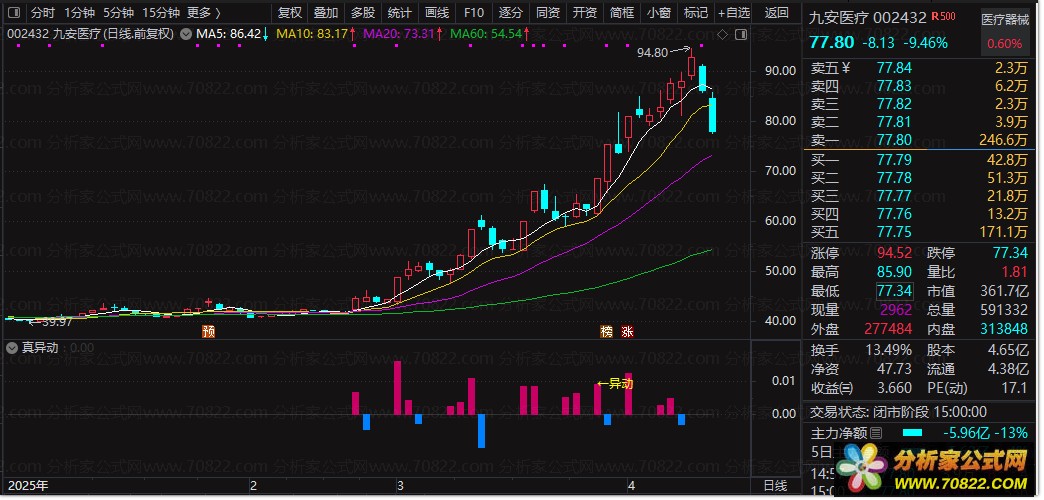Click the PE(动) 17.1 value
The height and width of the screenshot is (500, 1044).
1015,388
